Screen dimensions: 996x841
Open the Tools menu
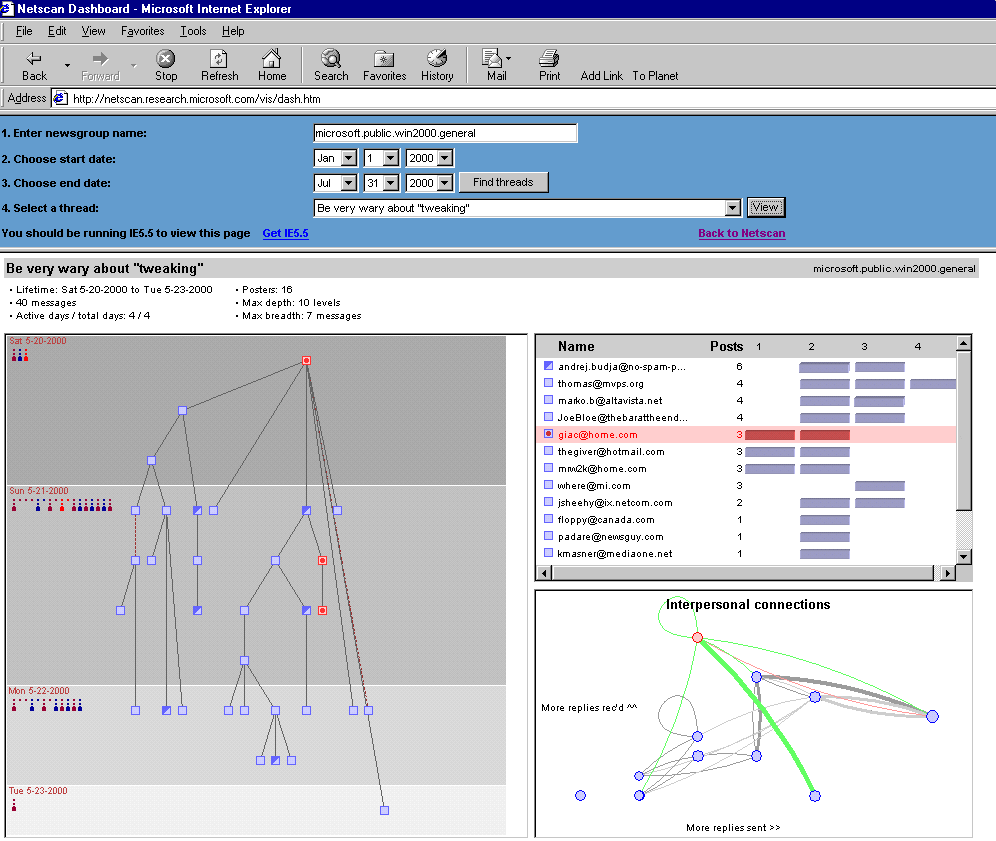[x=193, y=31]
